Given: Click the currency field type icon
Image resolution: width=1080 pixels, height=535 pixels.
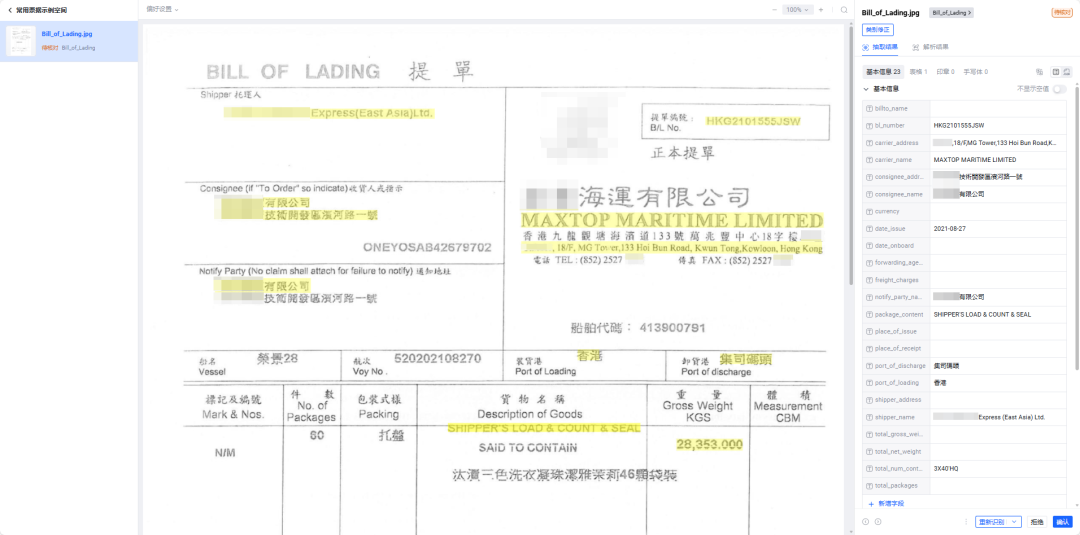Looking at the screenshot, I should (x=869, y=211).
